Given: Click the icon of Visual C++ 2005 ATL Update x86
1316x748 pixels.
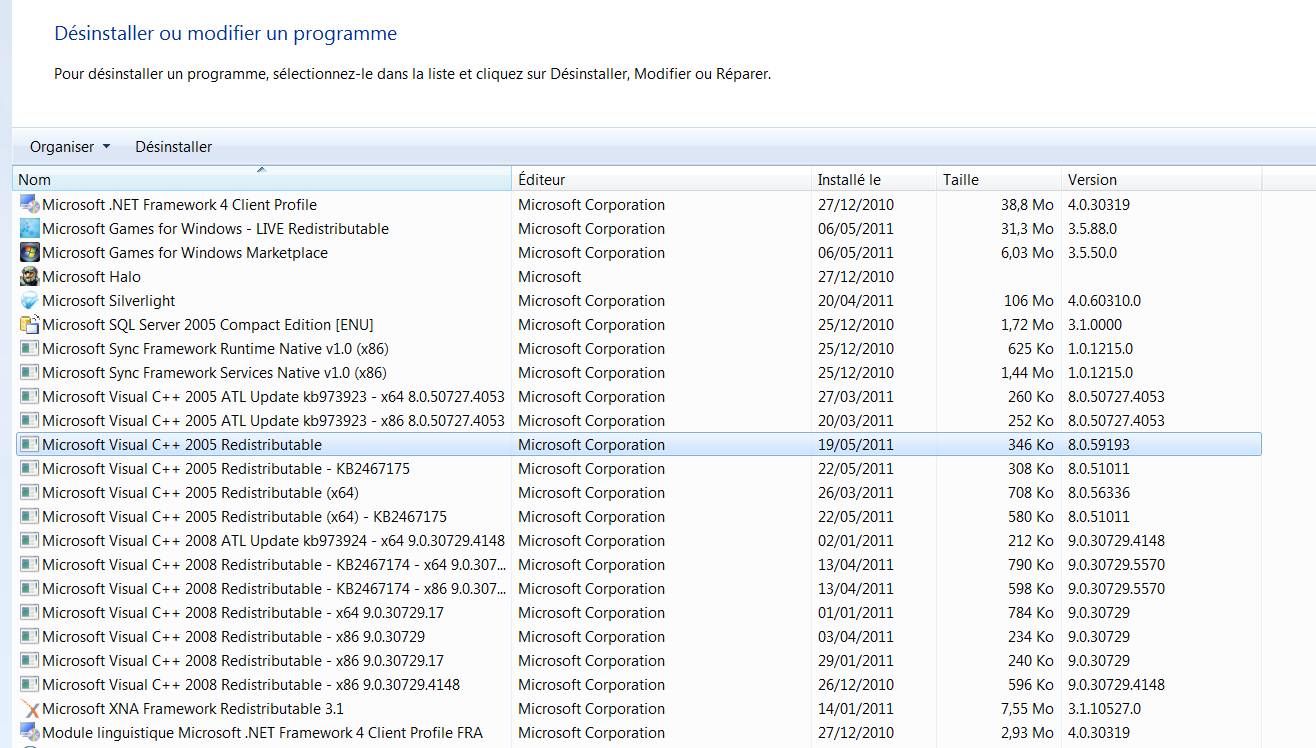Looking at the screenshot, I should [29, 420].
